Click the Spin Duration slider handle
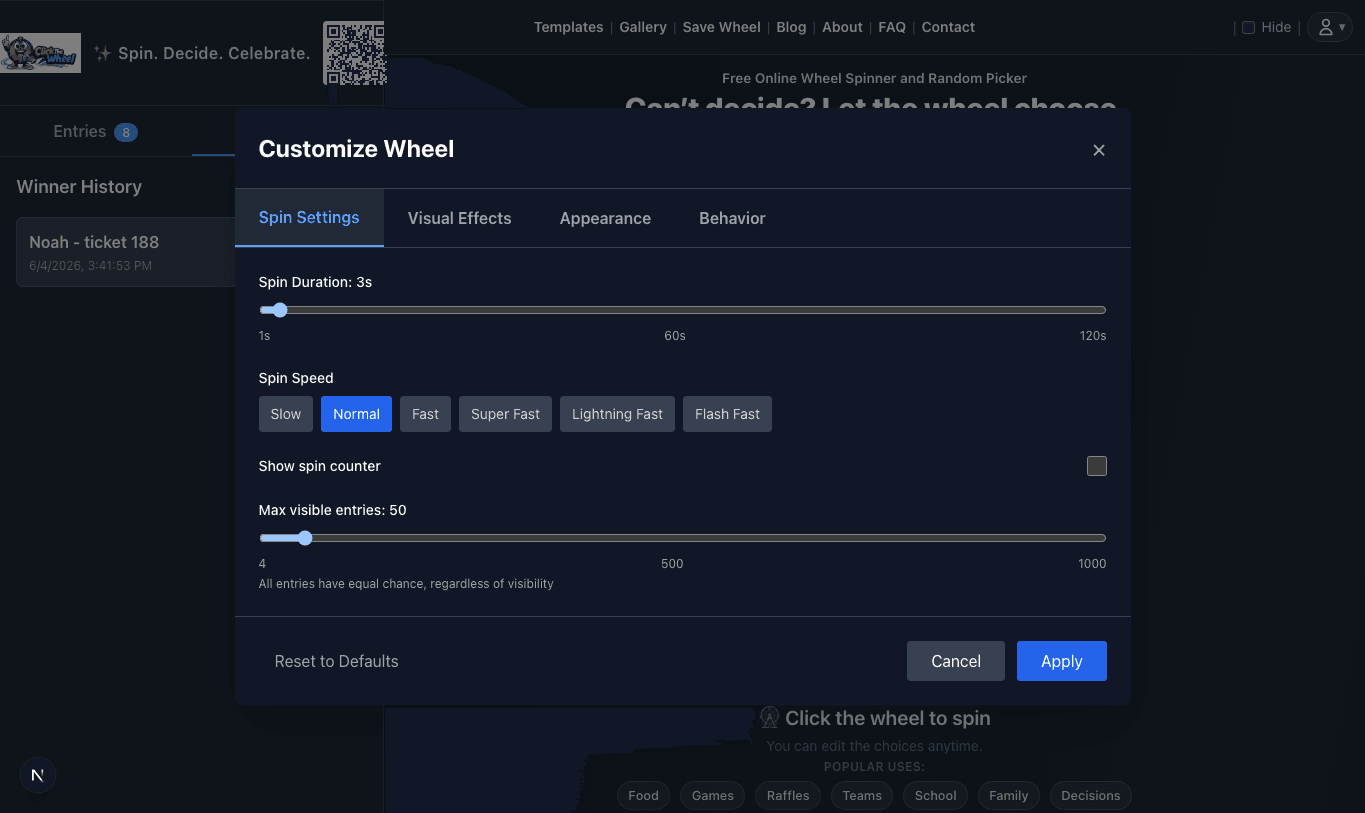Viewport: 1365px width, 813px height. 280,310
